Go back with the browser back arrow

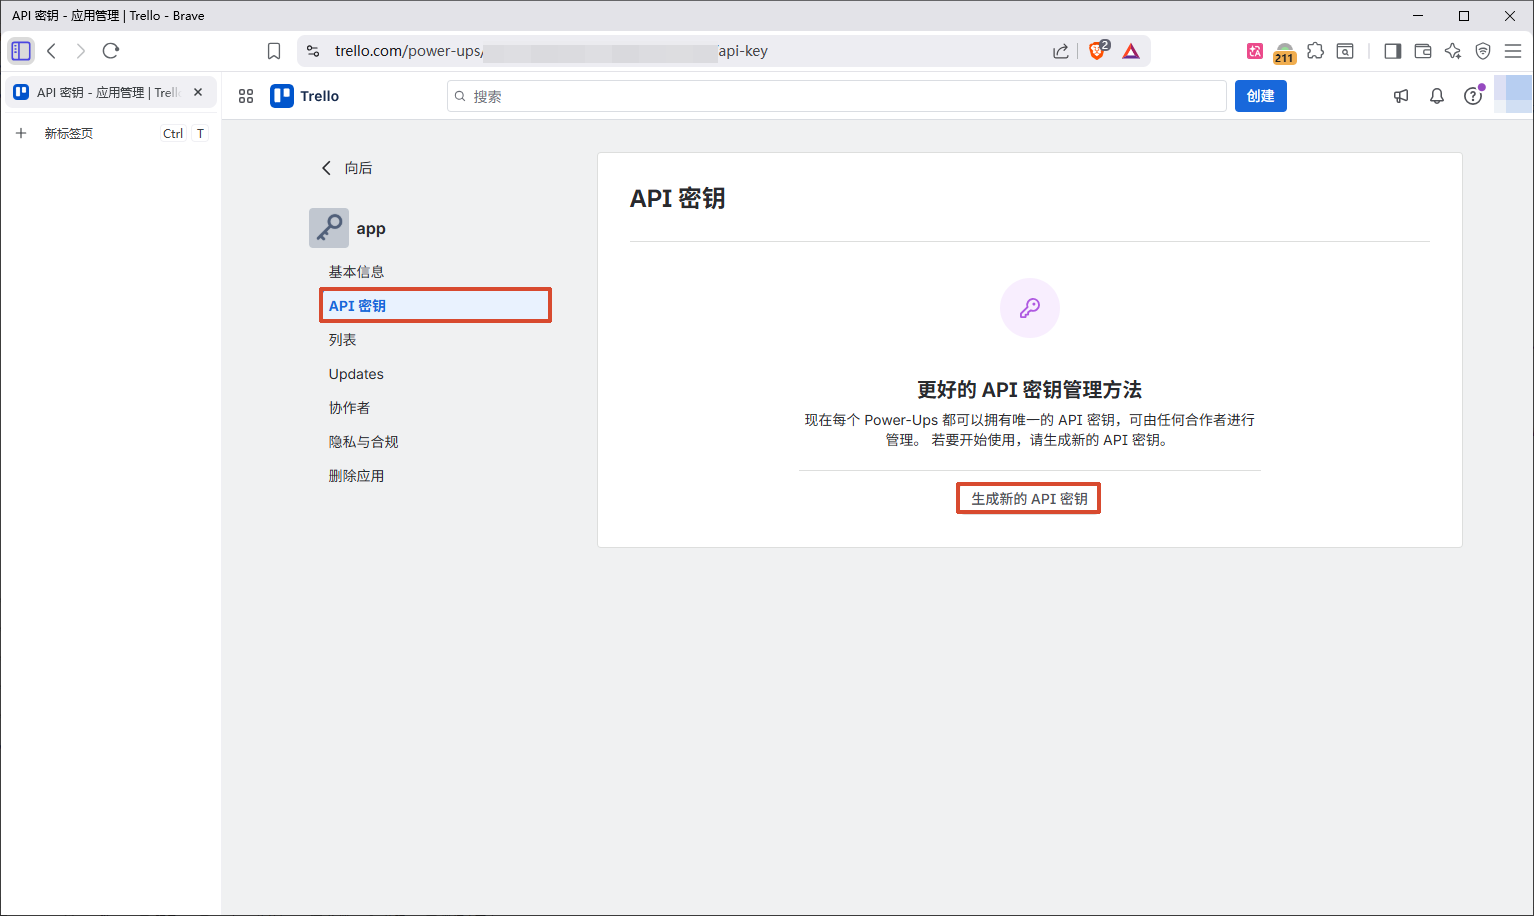51,51
